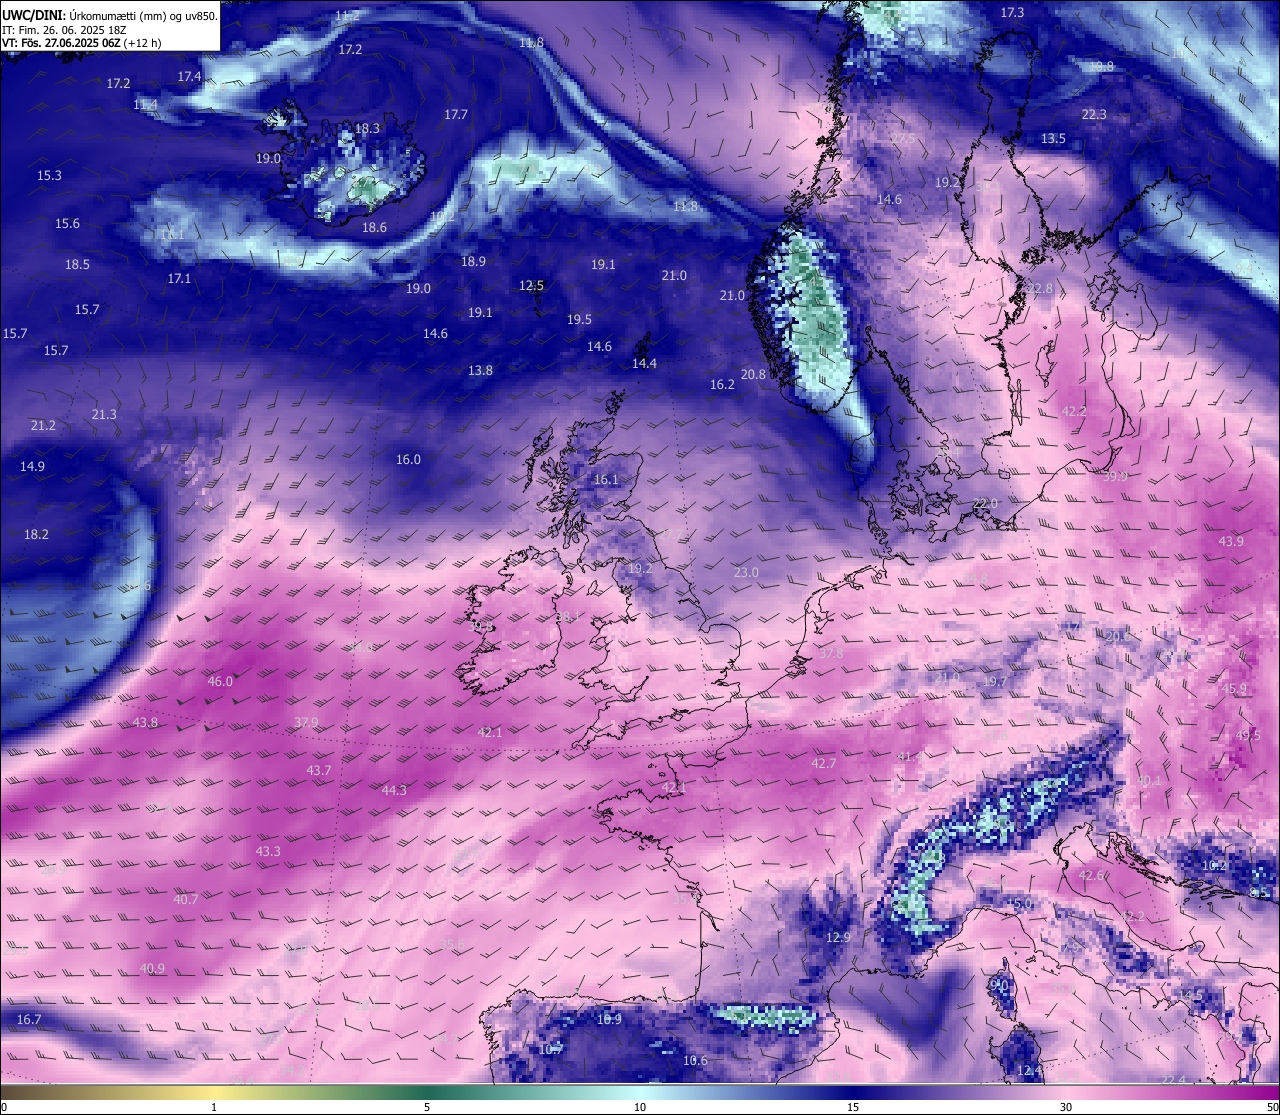Click the 13.5 value over northern Scandinavia
This screenshot has height=1115, width=1280.
(x=1053, y=138)
